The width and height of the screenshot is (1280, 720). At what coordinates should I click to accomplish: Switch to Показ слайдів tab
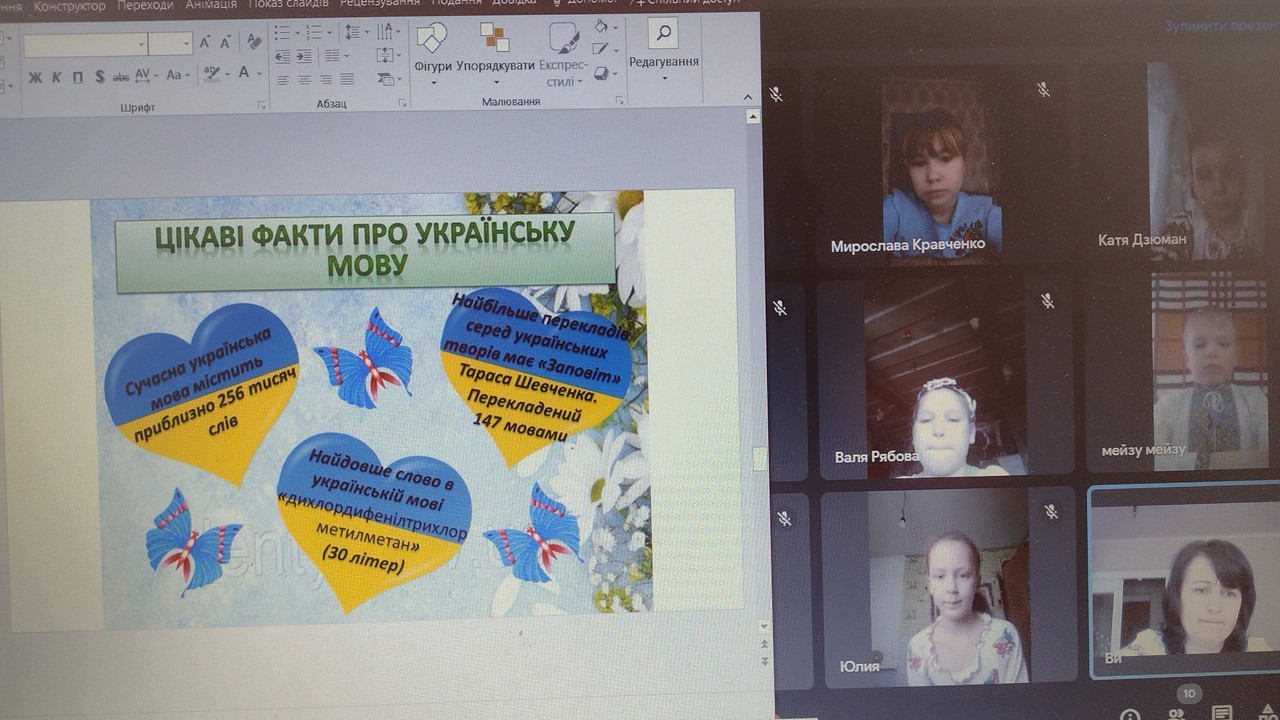288,5
